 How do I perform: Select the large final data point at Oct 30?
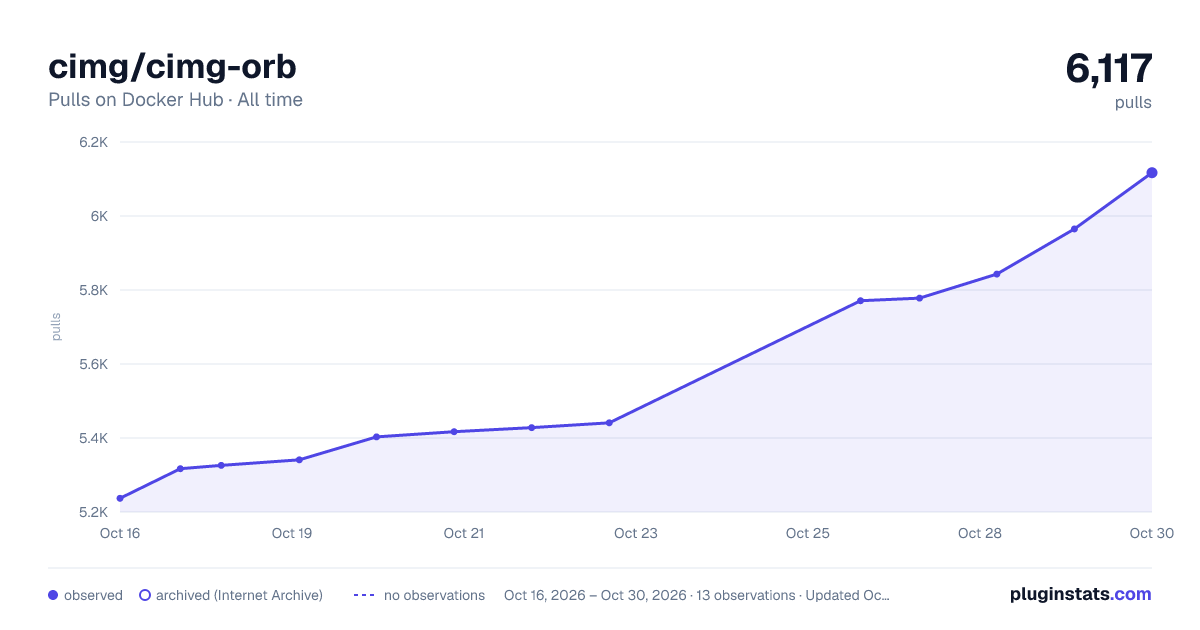point(1152,173)
